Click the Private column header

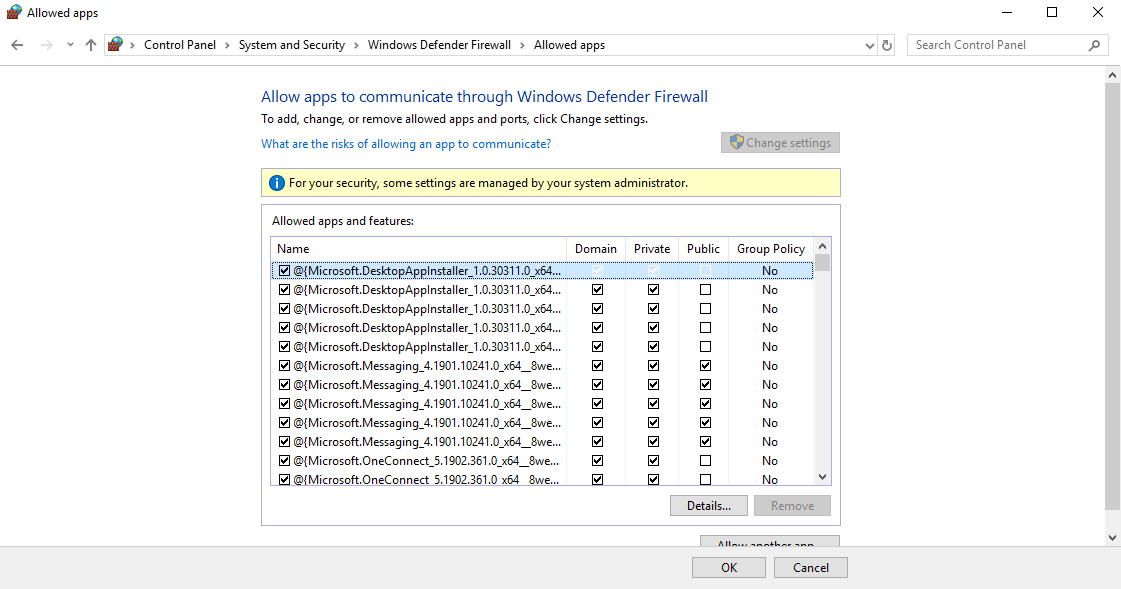[x=652, y=249]
